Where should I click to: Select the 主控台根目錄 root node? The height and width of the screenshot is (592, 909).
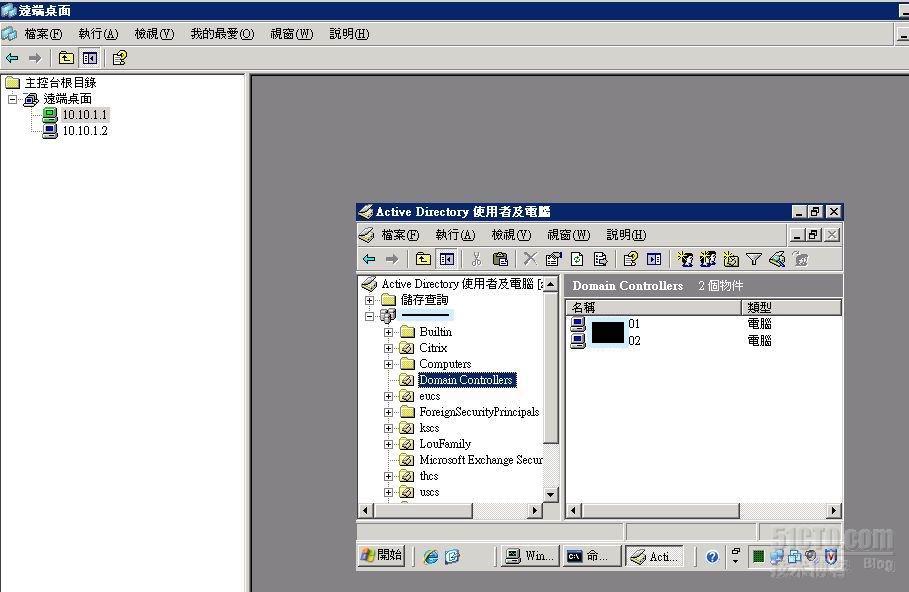point(60,83)
